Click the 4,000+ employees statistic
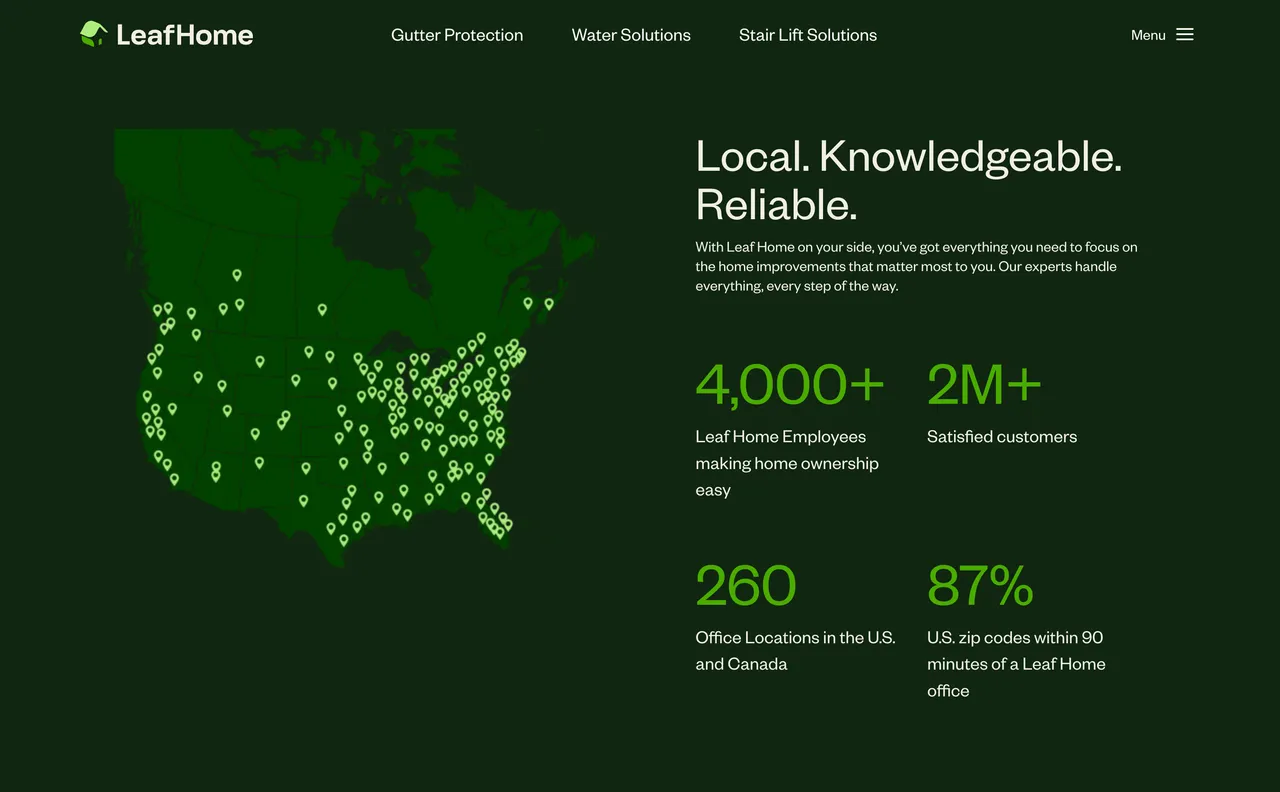This screenshot has height=792, width=1280. coord(790,385)
